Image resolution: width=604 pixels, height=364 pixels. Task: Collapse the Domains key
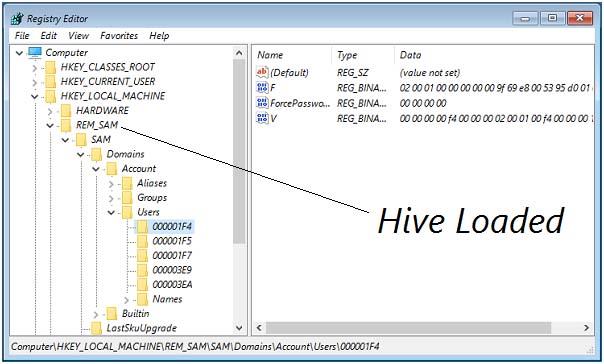pyautogui.click(x=81, y=154)
